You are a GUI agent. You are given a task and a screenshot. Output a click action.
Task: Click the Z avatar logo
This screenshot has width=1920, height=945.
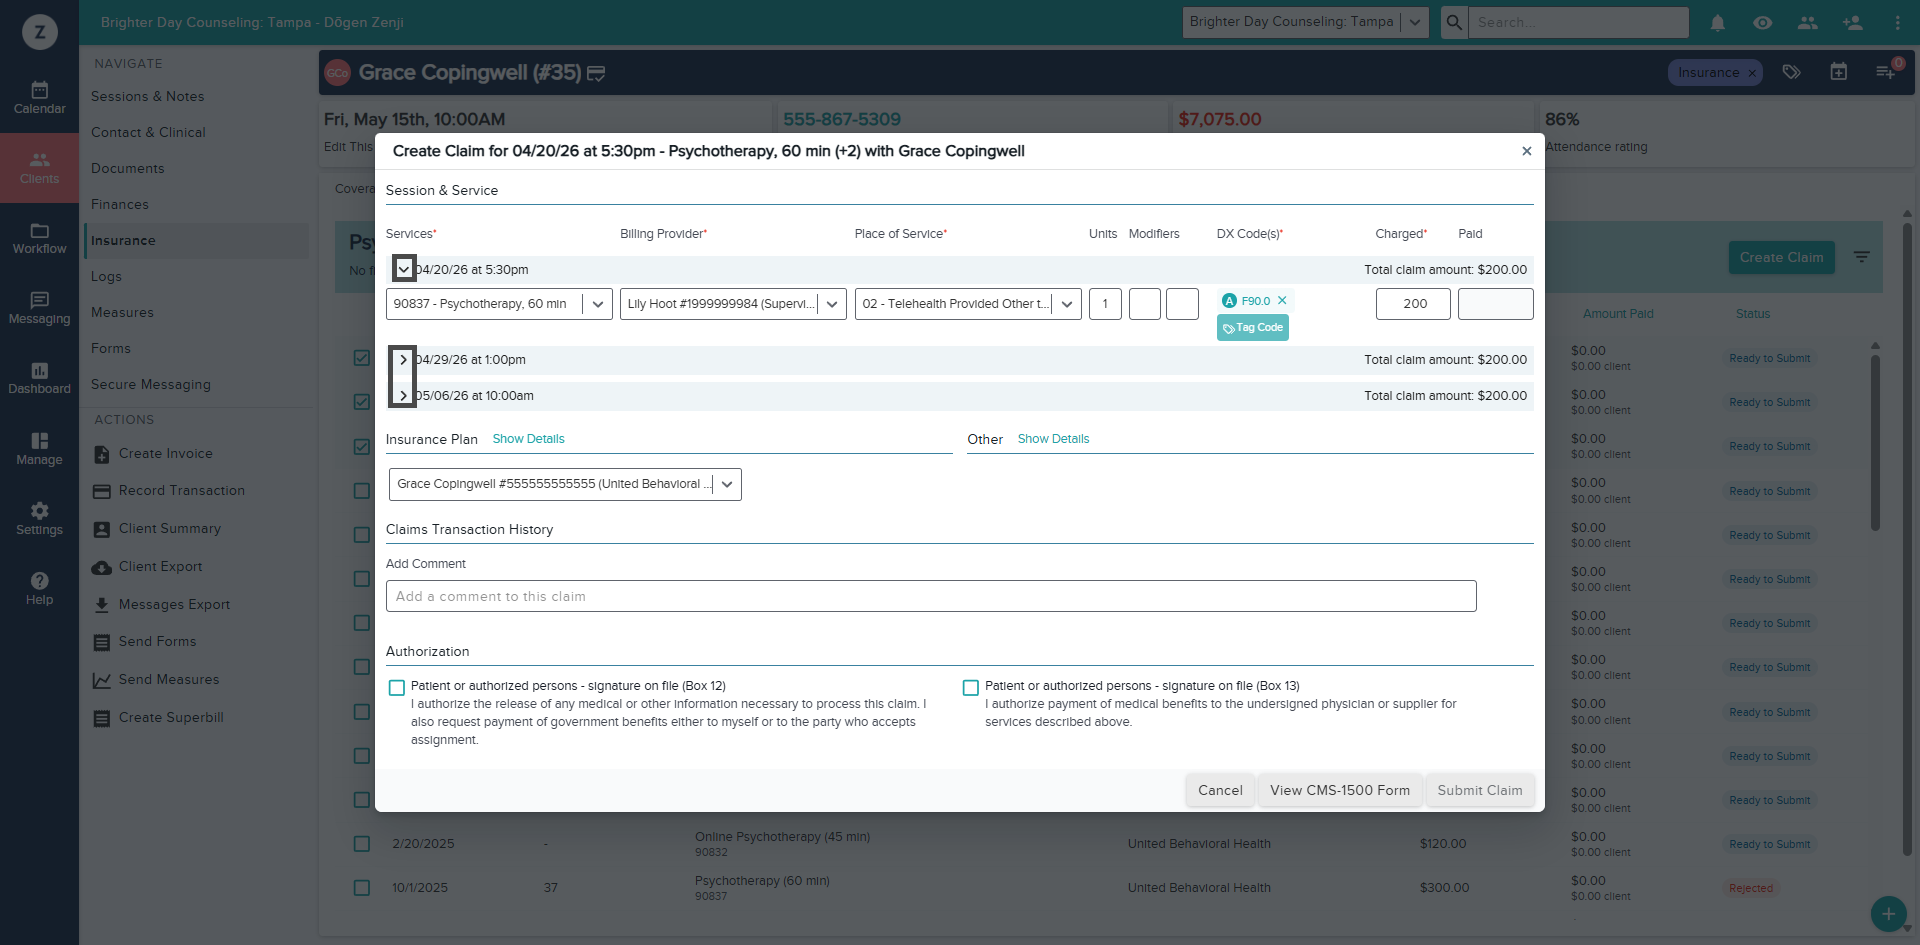39,32
